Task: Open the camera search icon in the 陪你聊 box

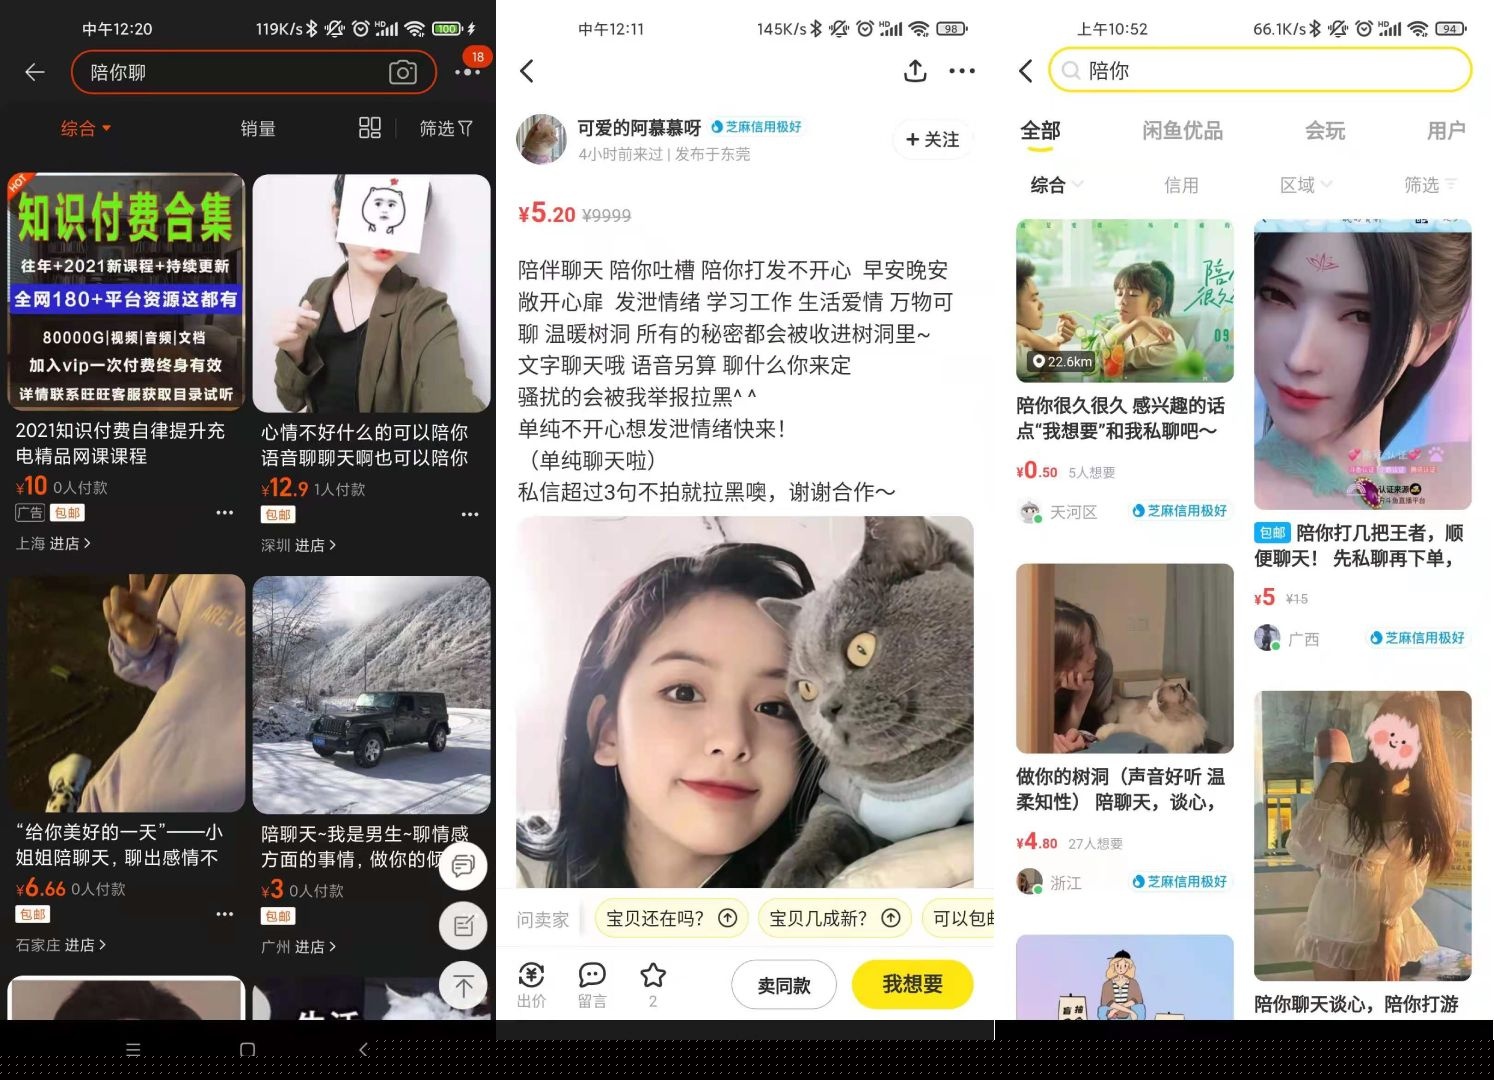Action: click(402, 72)
